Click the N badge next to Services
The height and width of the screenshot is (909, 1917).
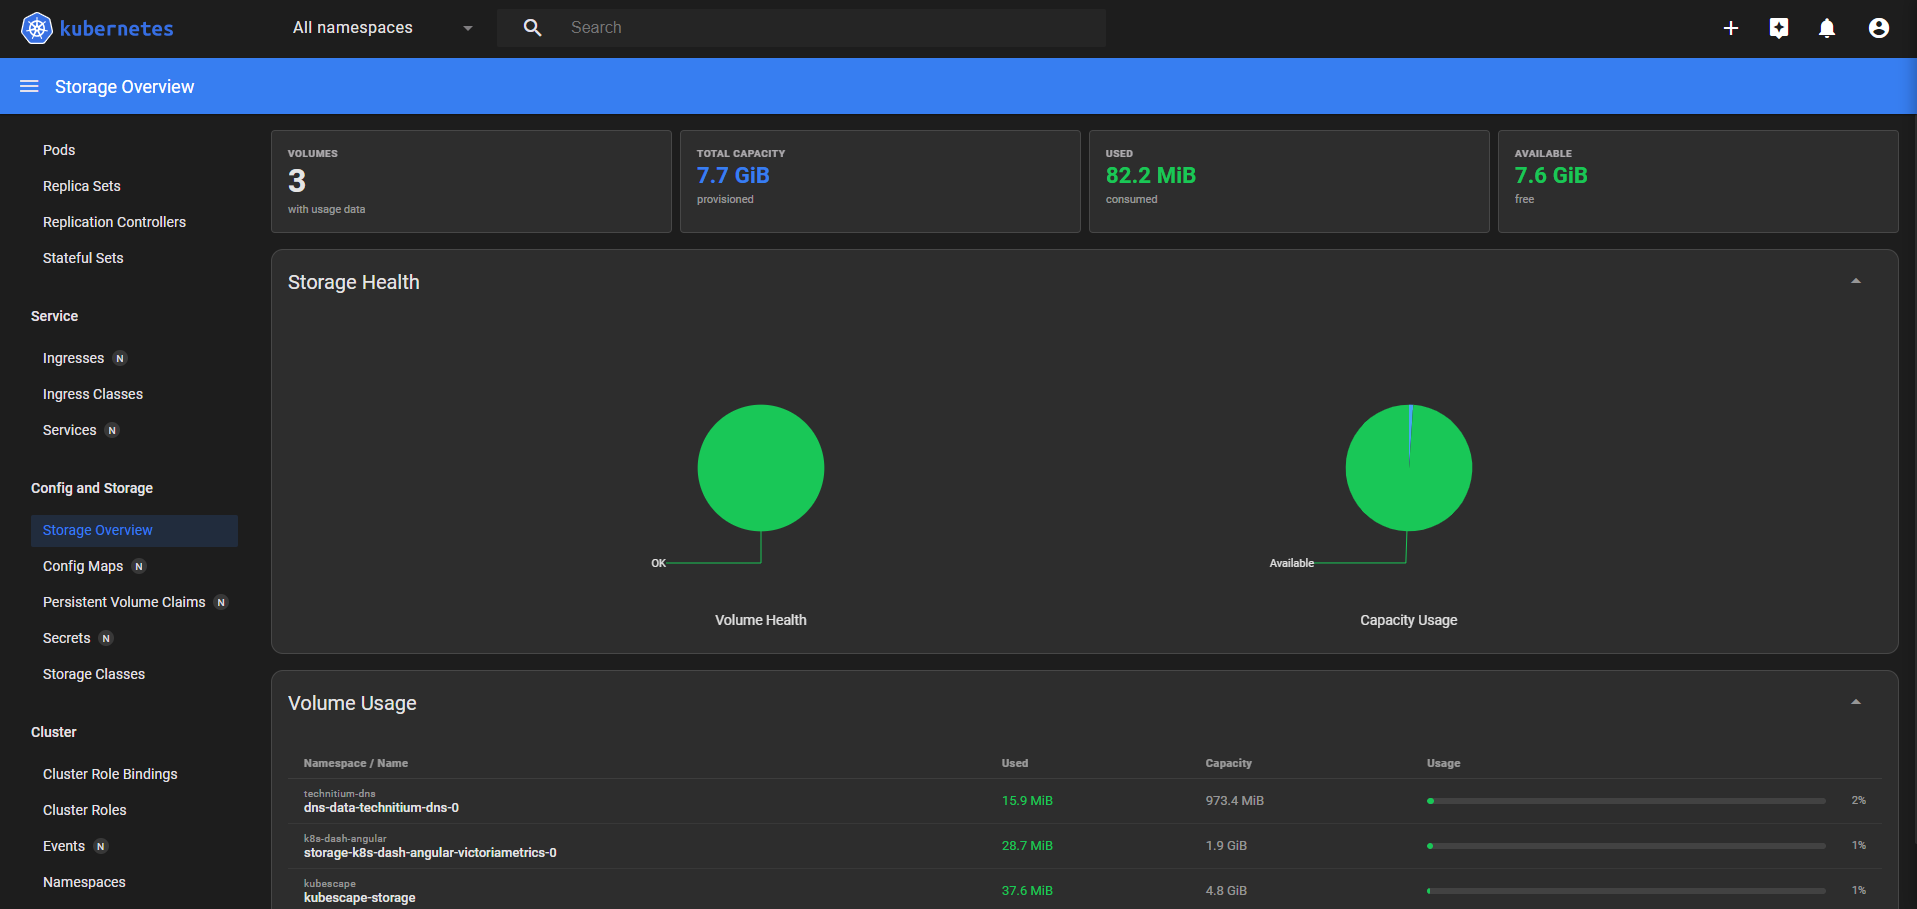click(112, 431)
